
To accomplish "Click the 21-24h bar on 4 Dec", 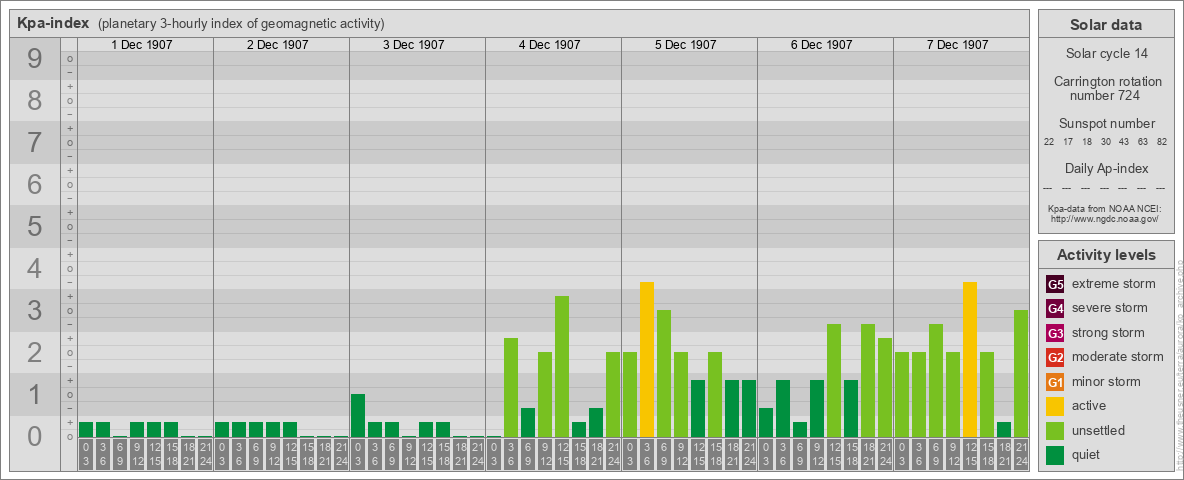I will [x=612, y=394].
